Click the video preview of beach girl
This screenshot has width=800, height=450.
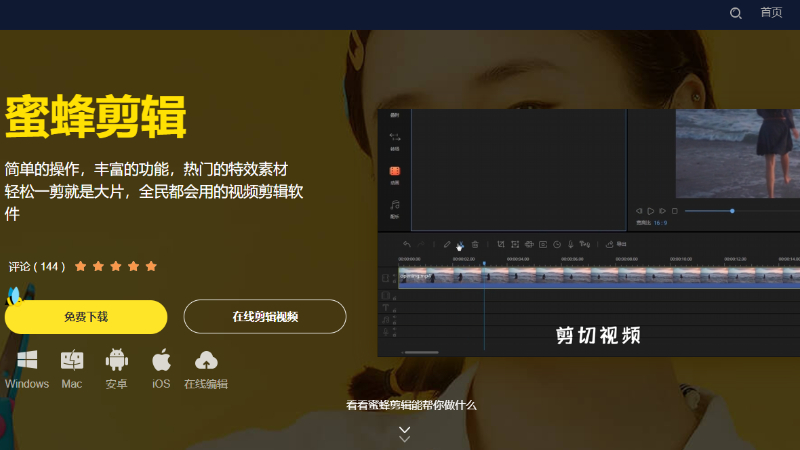738,153
